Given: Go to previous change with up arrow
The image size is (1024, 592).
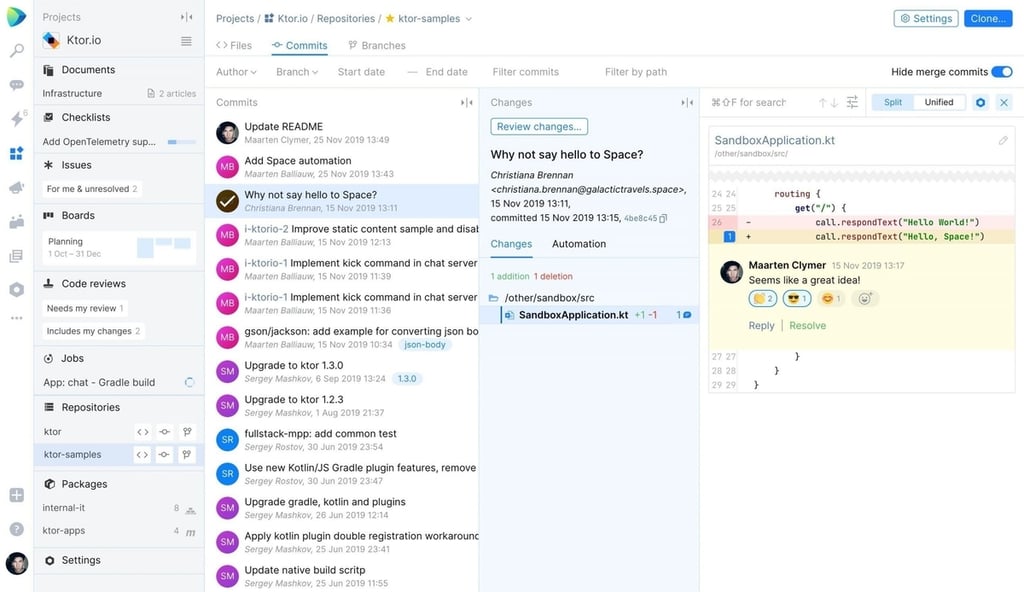Looking at the screenshot, I should tap(822, 103).
